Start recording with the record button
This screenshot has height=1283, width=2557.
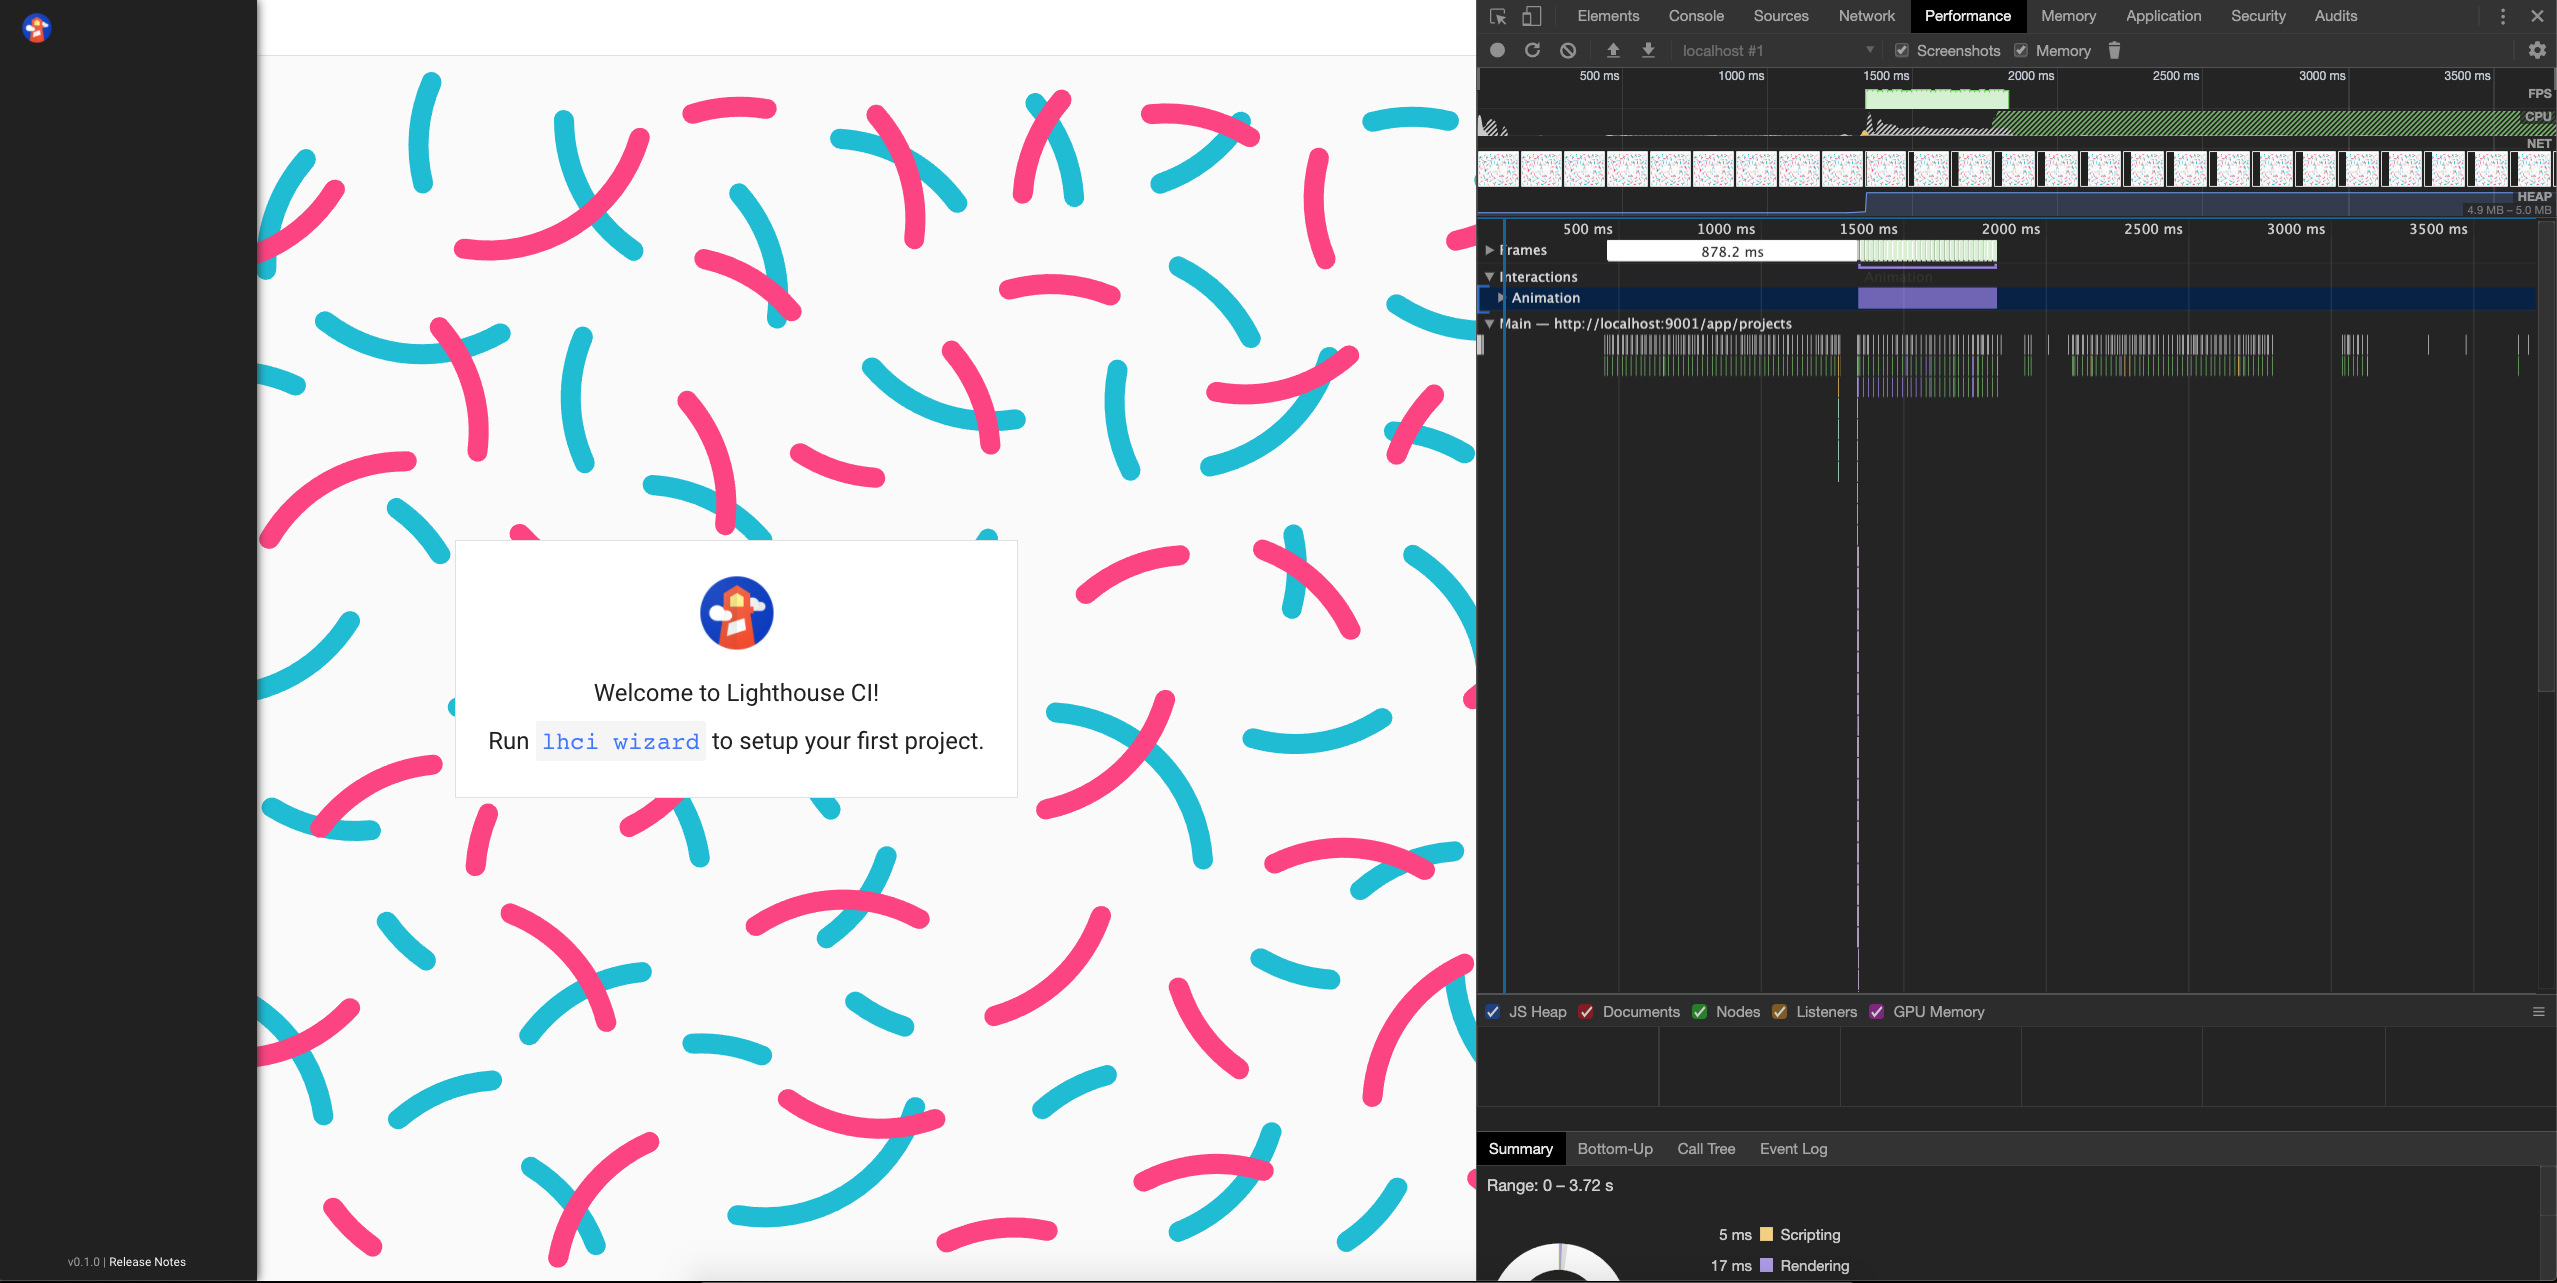(x=1497, y=50)
